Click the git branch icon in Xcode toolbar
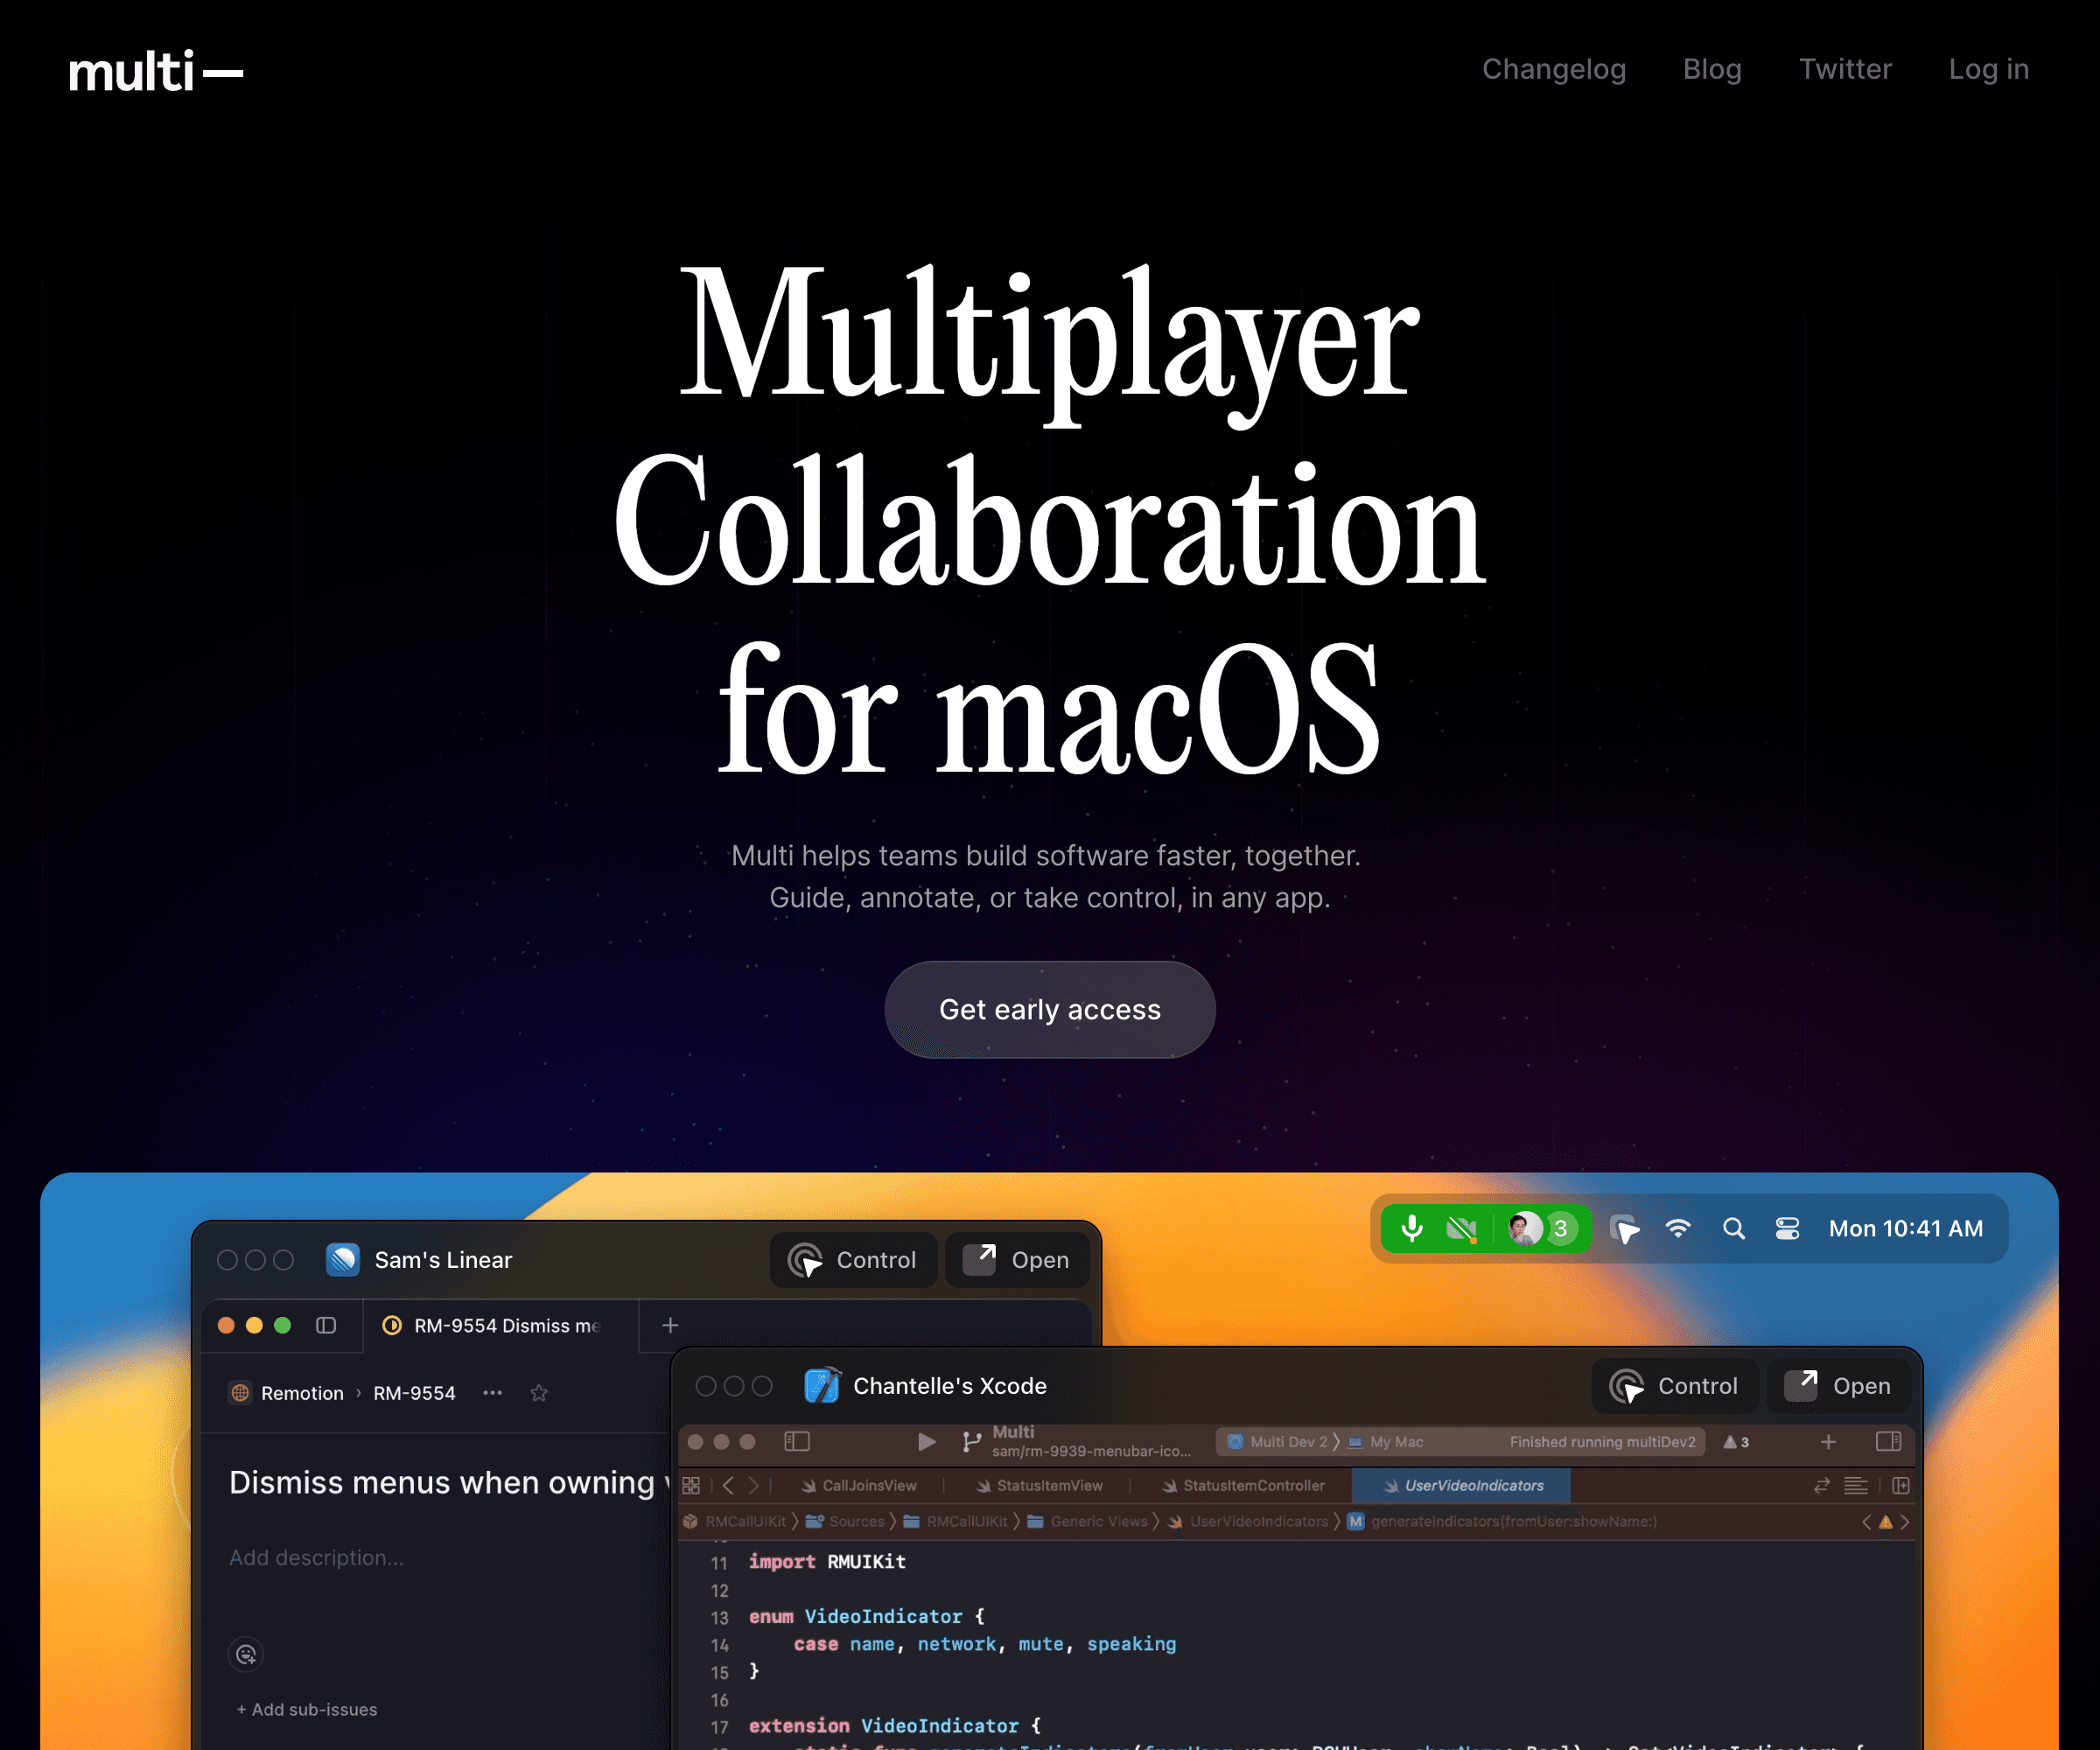This screenshot has height=1750, width=2100. click(971, 1441)
